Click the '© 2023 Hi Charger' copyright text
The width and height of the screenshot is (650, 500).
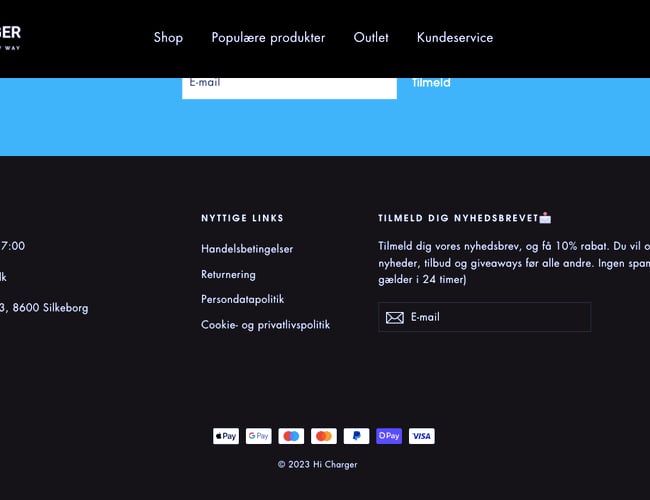(x=318, y=464)
